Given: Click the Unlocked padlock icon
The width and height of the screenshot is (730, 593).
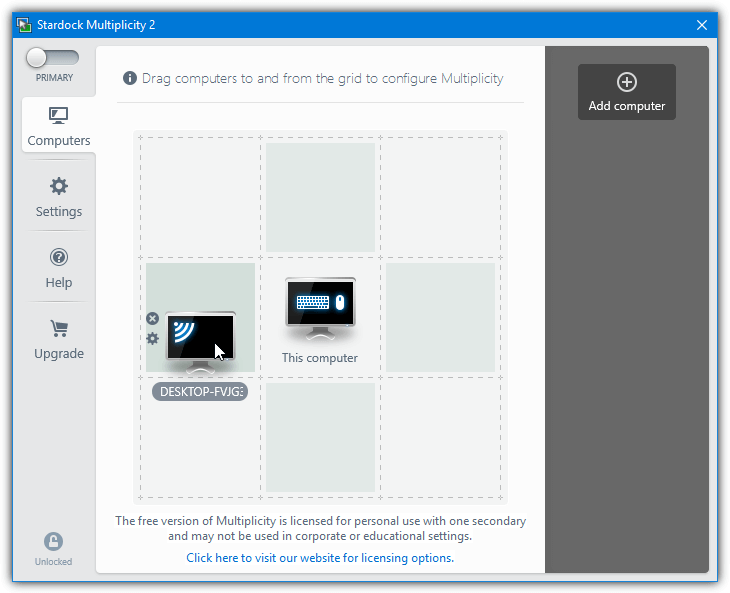Looking at the screenshot, I should (54, 542).
